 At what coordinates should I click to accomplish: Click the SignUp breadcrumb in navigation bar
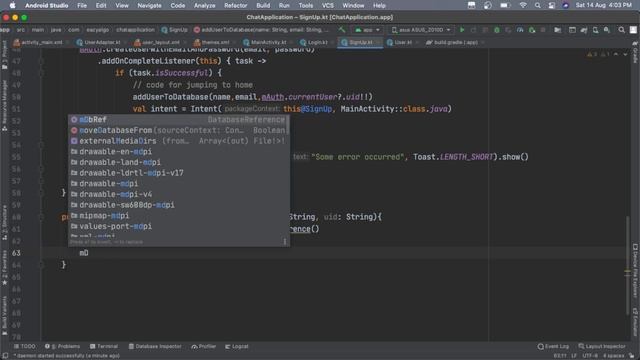(x=175, y=30)
